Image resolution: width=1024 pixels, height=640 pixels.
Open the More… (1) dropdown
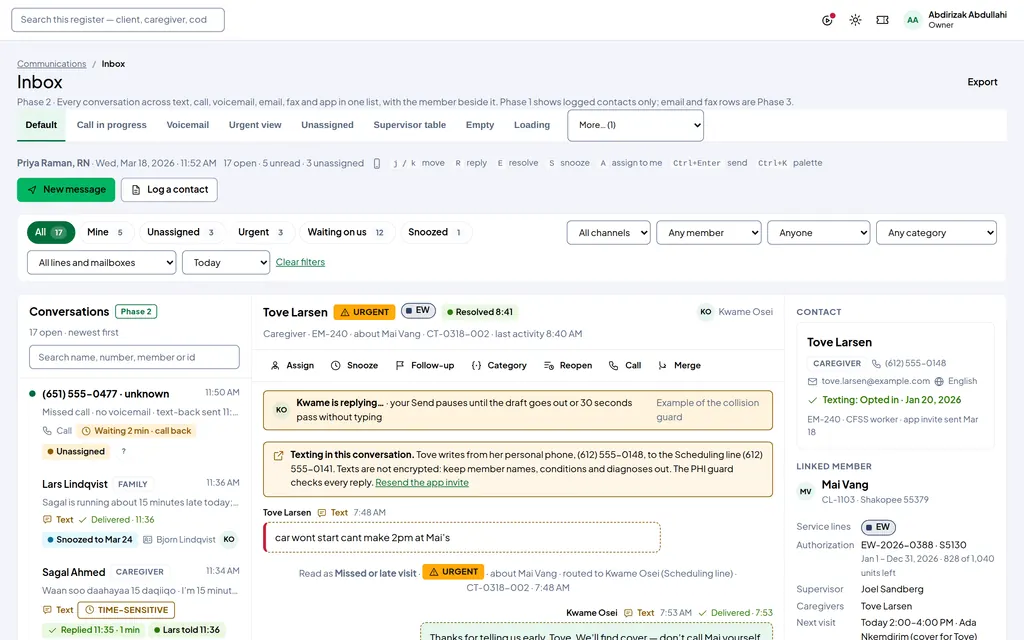coord(635,125)
